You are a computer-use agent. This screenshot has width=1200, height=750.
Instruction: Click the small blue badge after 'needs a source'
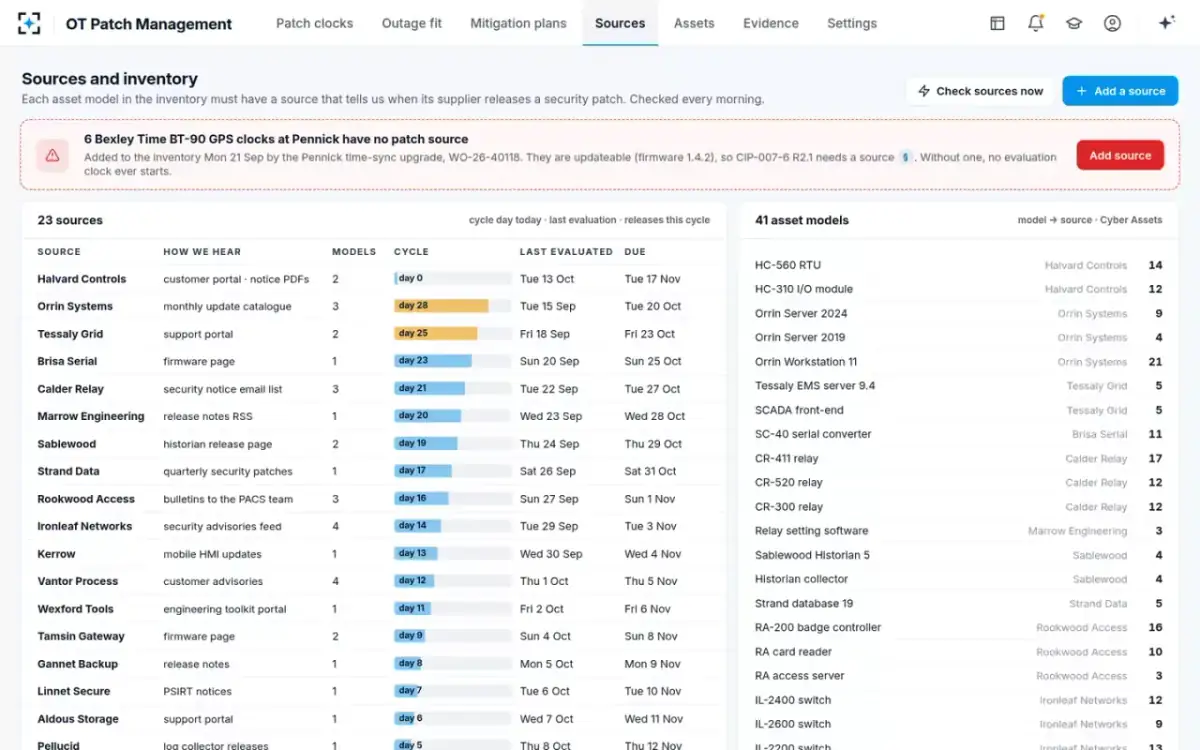coord(905,157)
